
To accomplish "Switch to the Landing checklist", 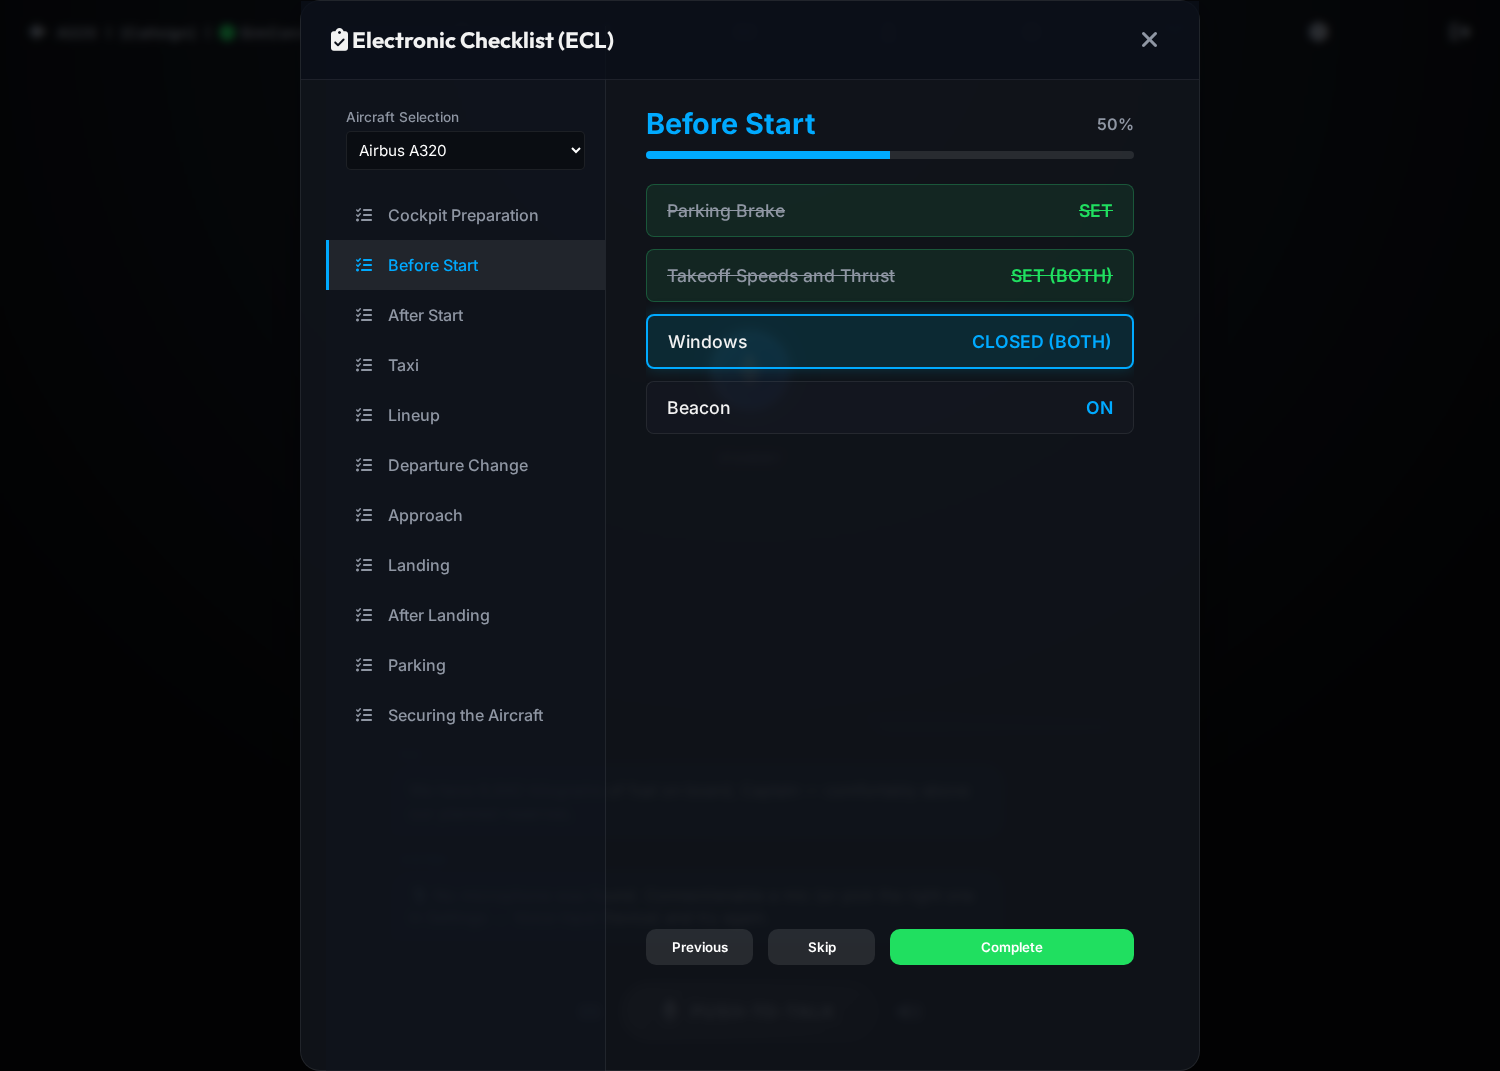I will pyautogui.click(x=466, y=565).
